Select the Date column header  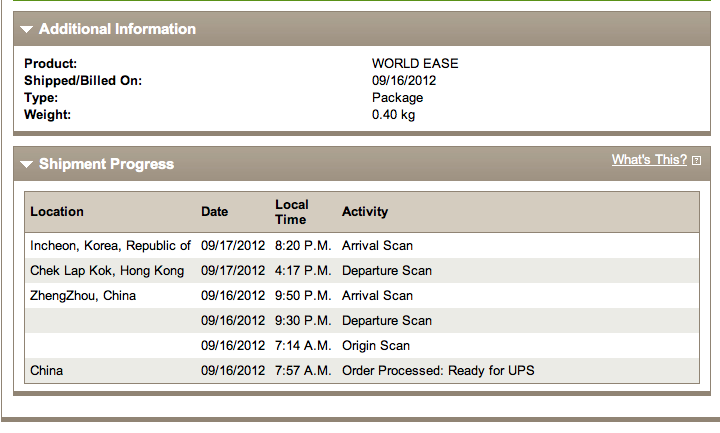pos(214,212)
